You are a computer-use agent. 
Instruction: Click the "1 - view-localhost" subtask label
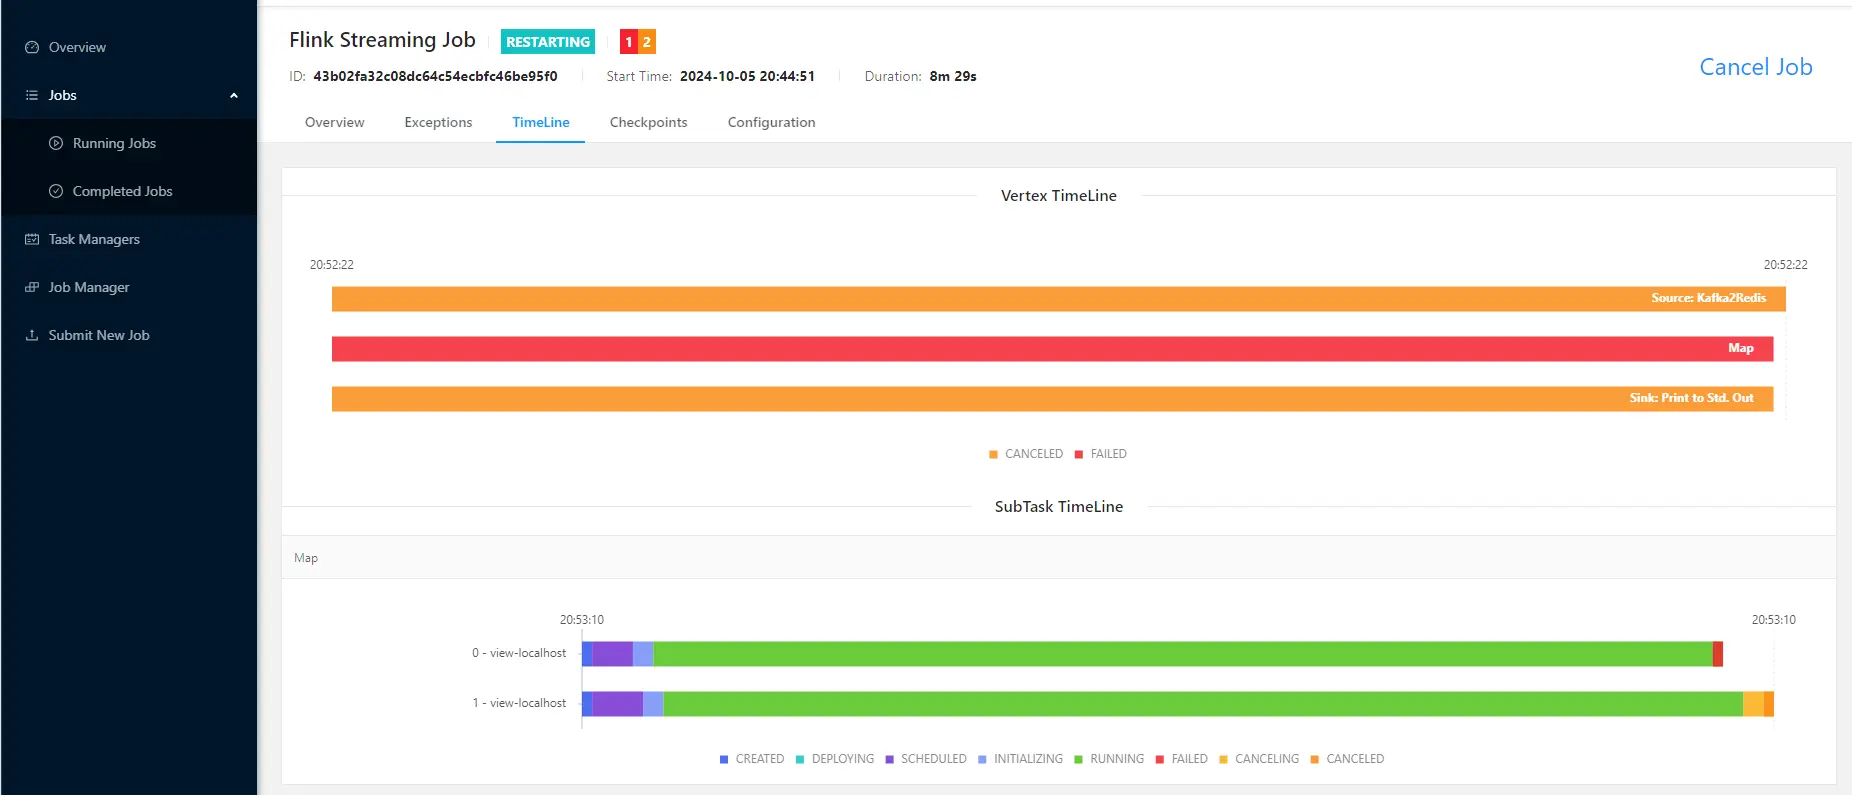coord(519,703)
